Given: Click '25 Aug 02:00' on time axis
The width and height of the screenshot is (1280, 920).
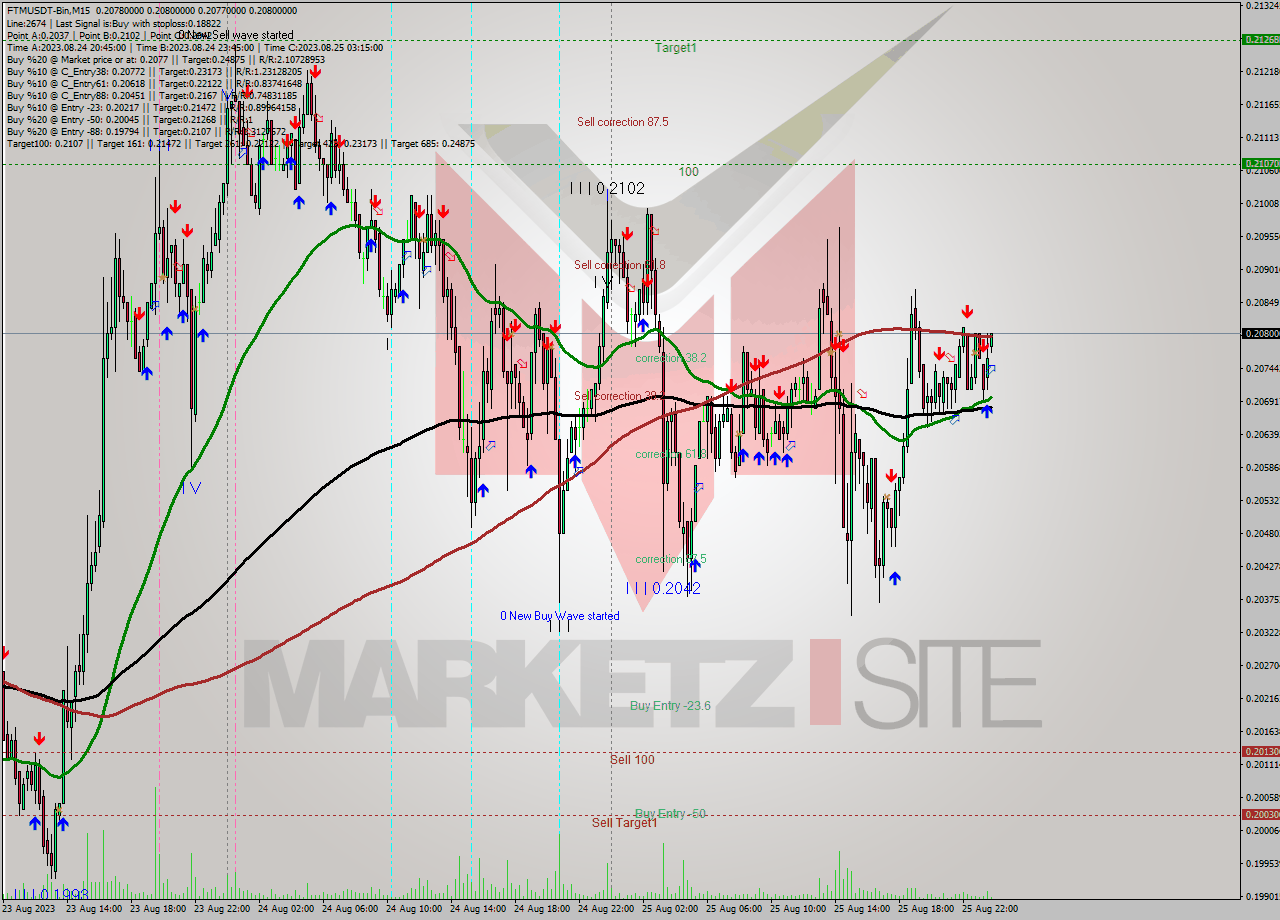Looking at the screenshot, I should pos(670,910).
